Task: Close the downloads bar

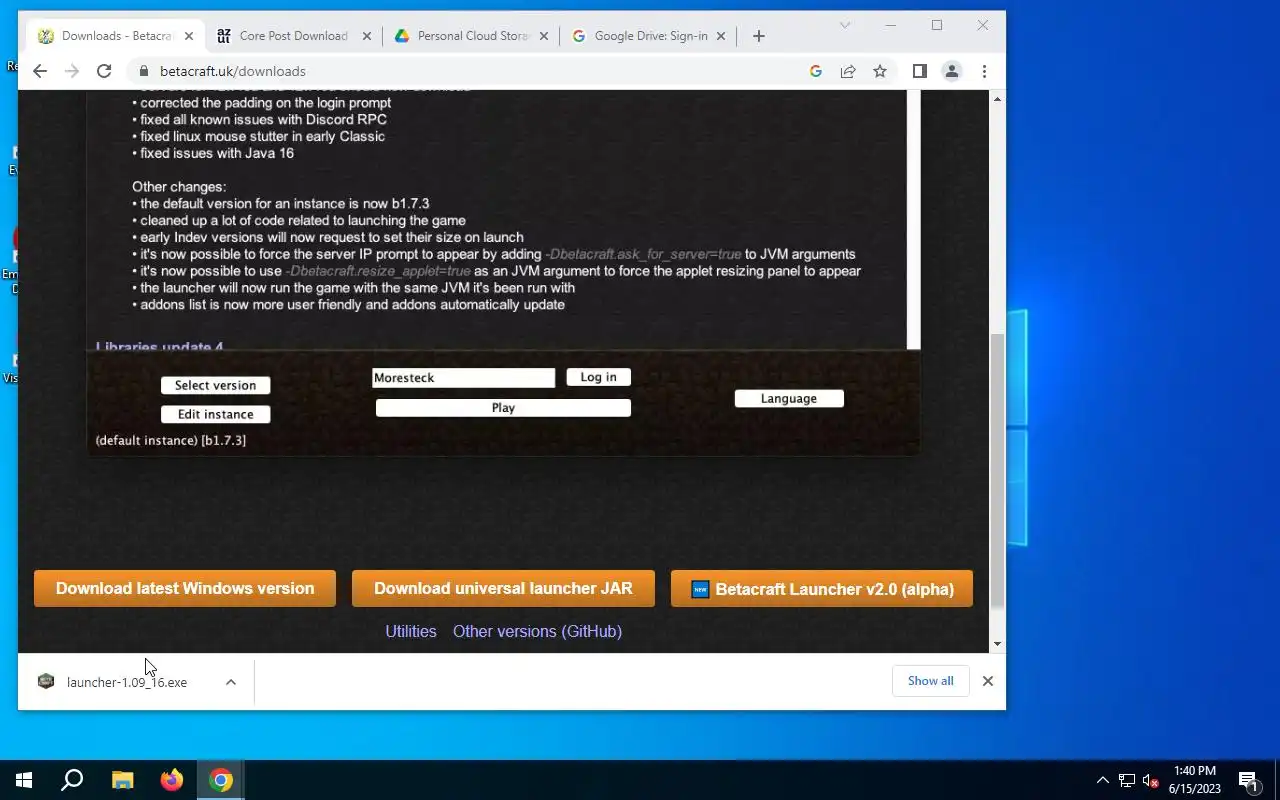Action: coord(988,681)
